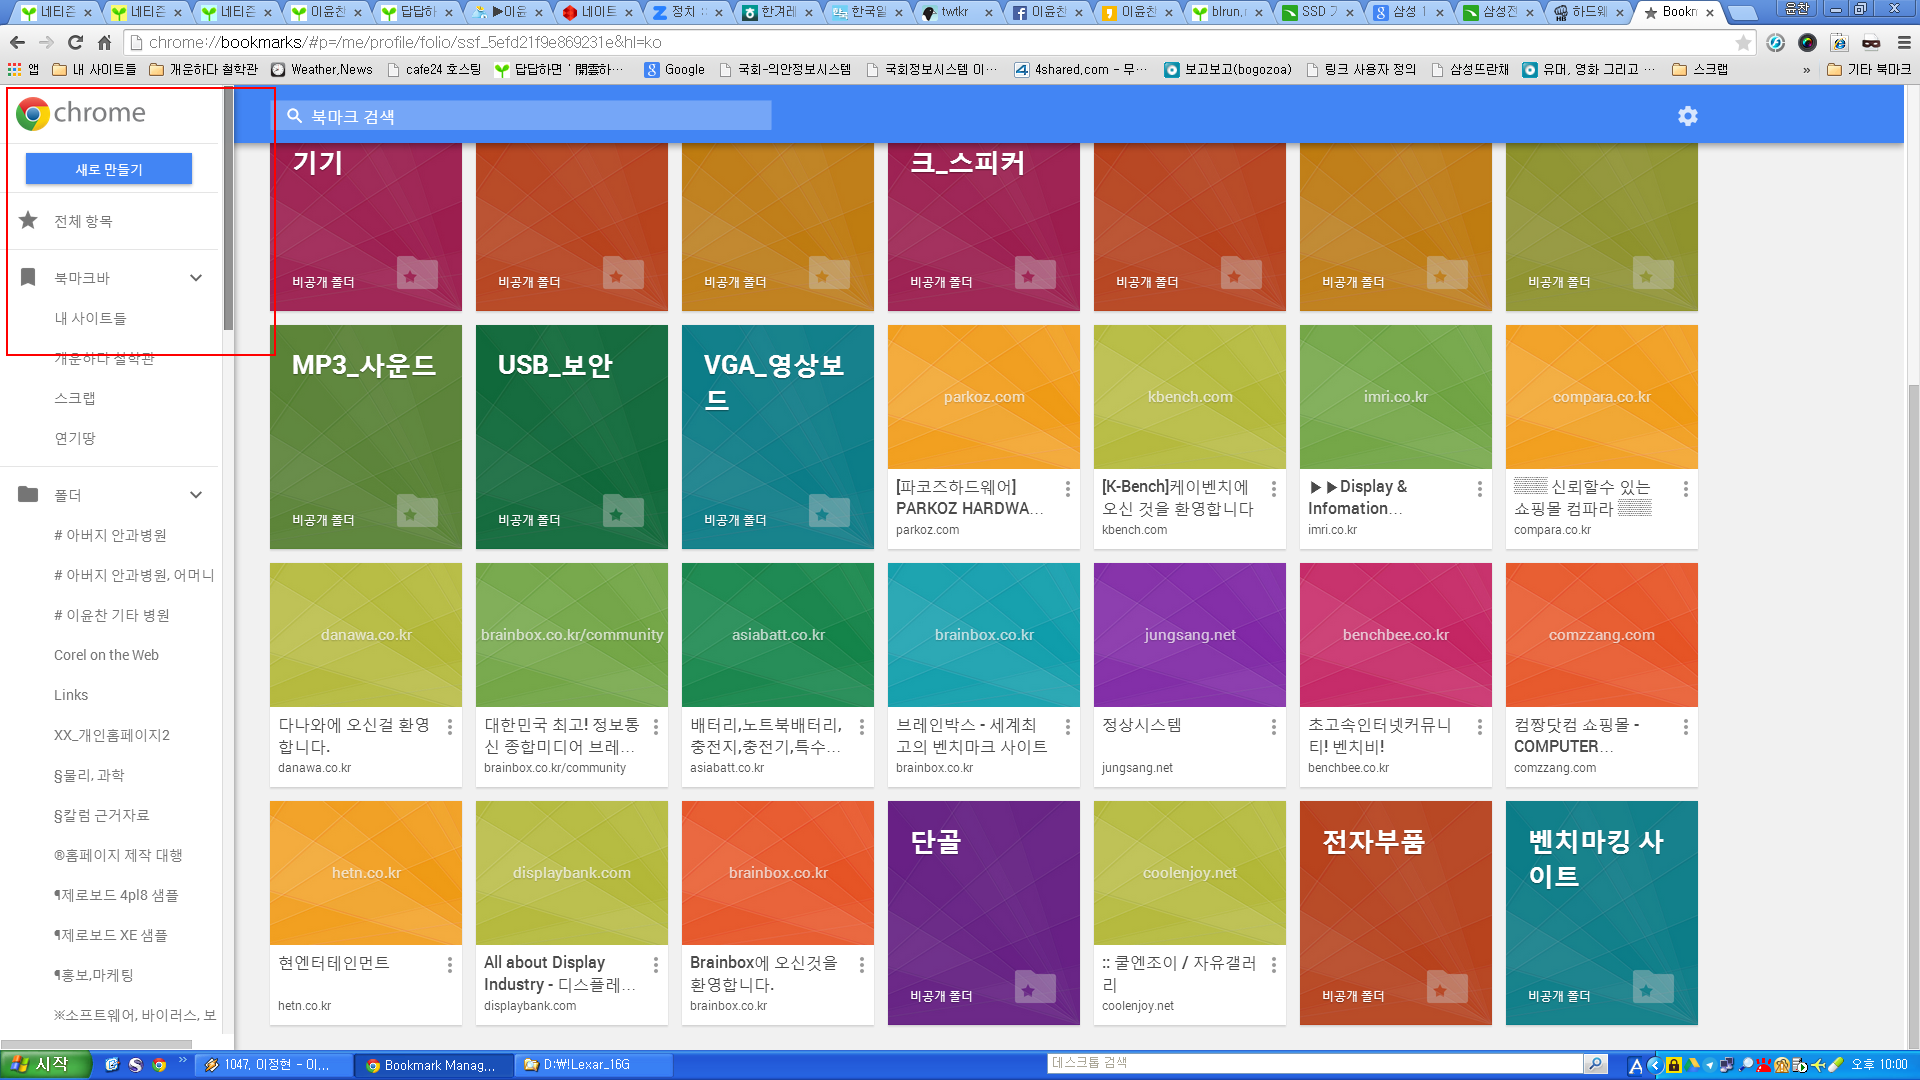Collapse the 북마크바 section chevron
This screenshot has height=1080, width=1920.
[x=196, y=278]
